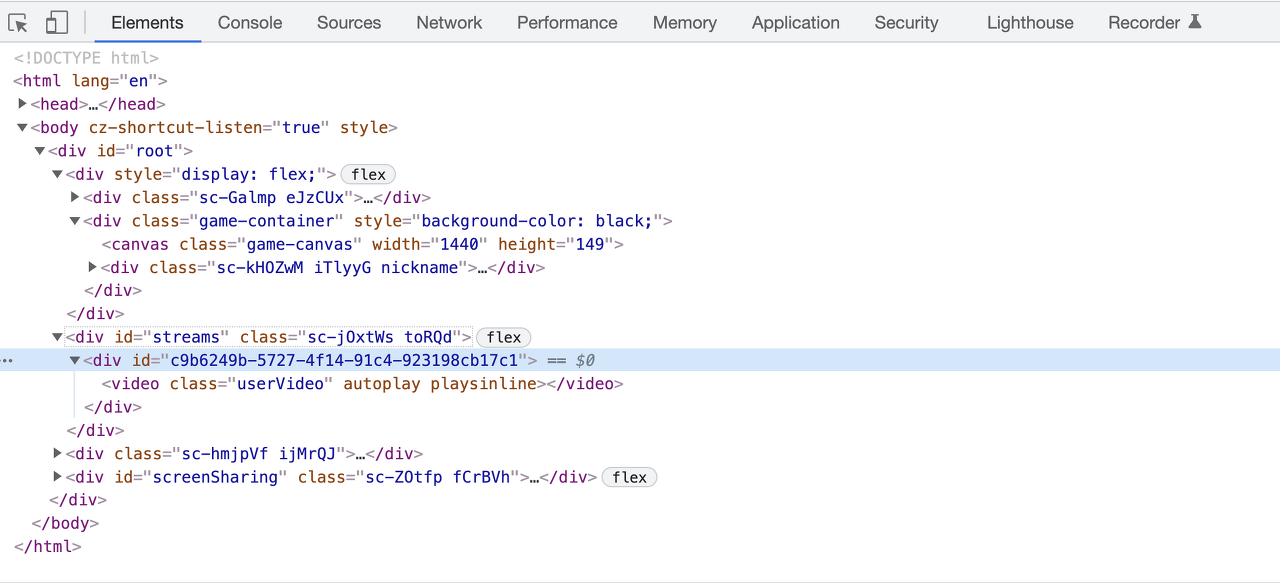Collapse the game-container div
Viewport: 1280px width, 583px height.
point(75,220)
